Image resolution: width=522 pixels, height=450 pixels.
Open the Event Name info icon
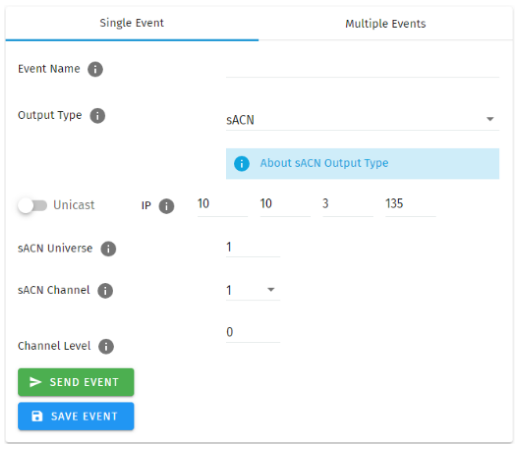coord(95,69)
